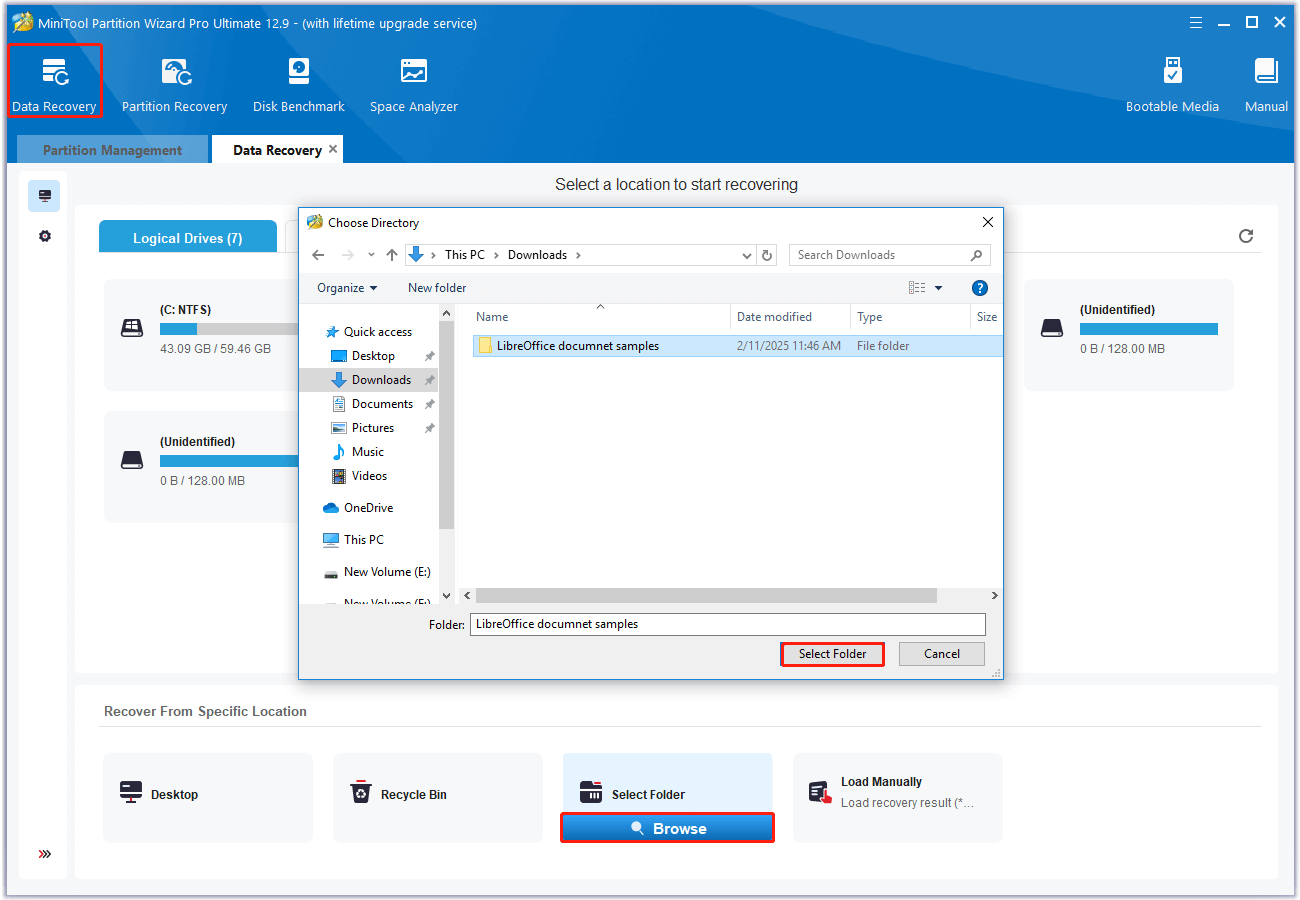Switch to Partition Management tab
1300x900 pixels.
[112, 150]
